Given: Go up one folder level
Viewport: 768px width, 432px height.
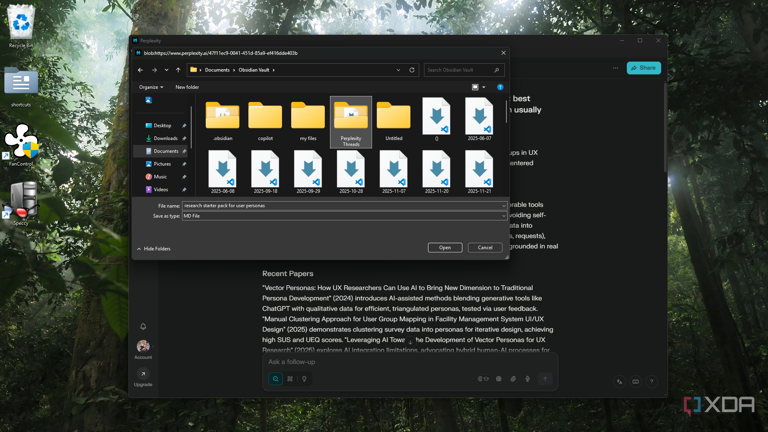Looking at the screenshot, I should [179, 70].
